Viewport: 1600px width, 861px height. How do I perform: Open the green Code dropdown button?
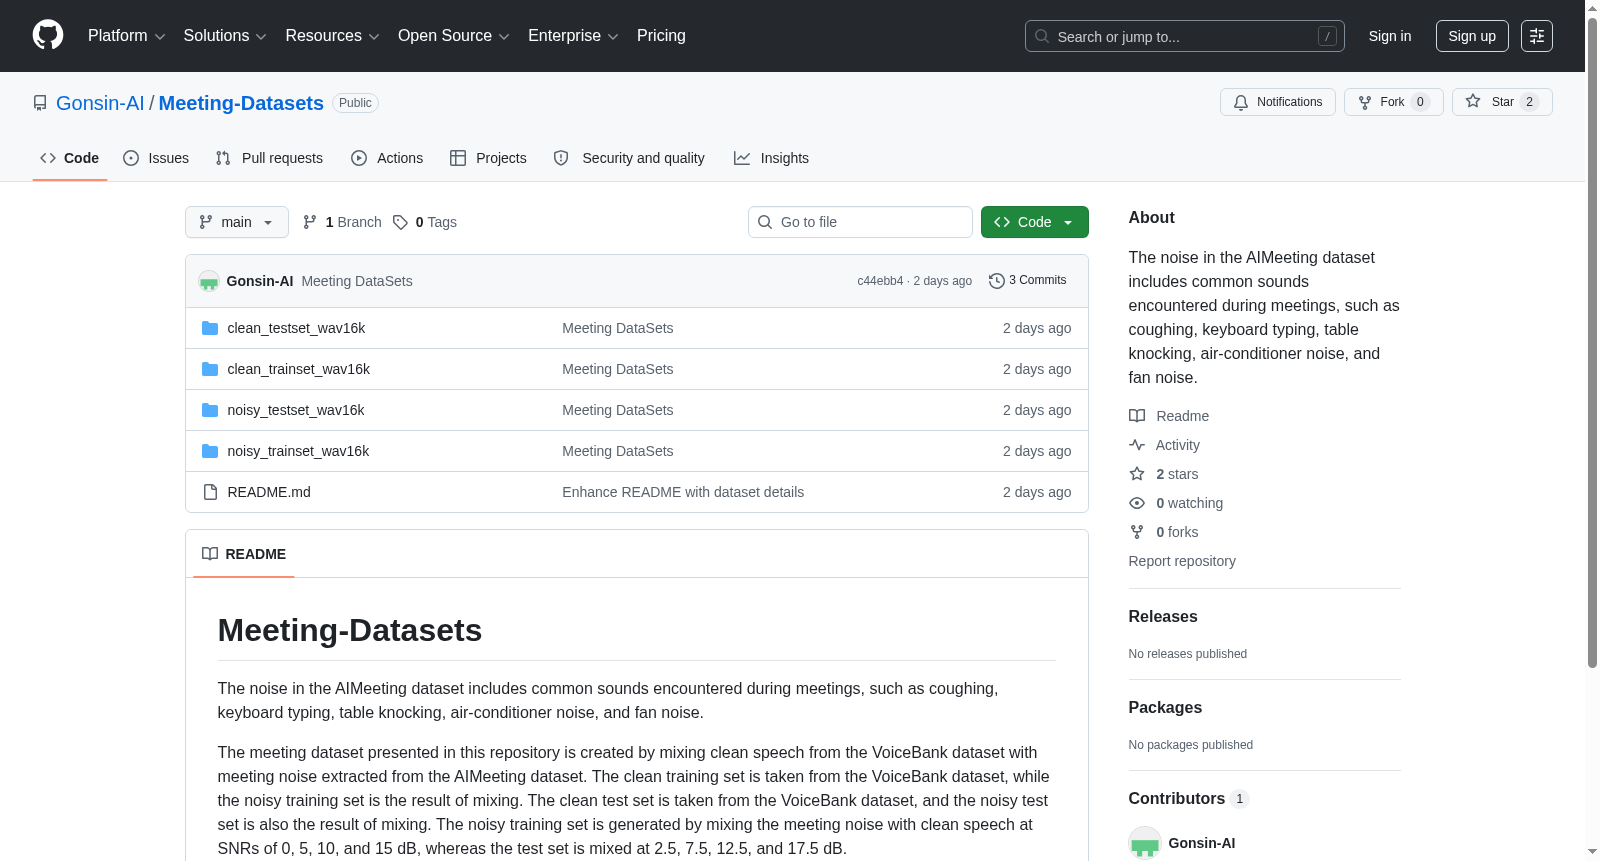[1034, 222]
